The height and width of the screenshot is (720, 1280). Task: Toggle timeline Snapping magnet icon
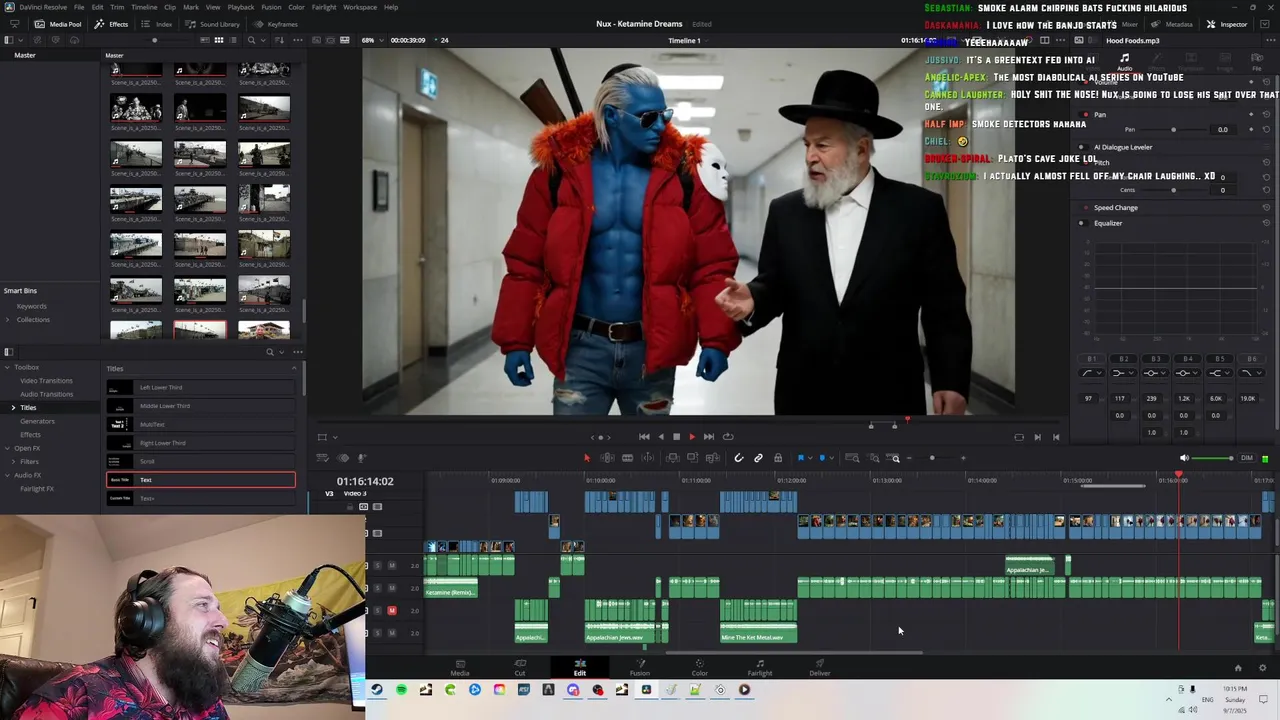pos(739,458)
